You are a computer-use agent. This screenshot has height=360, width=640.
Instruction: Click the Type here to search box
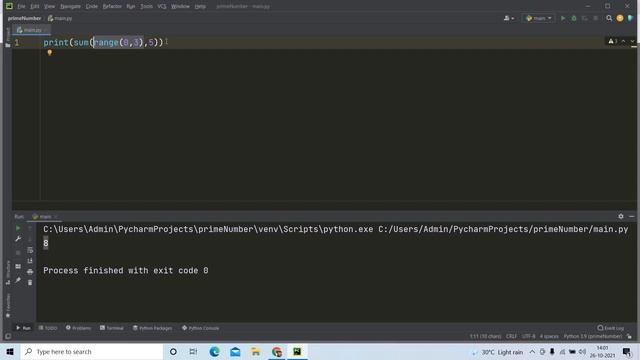[91, 351]
